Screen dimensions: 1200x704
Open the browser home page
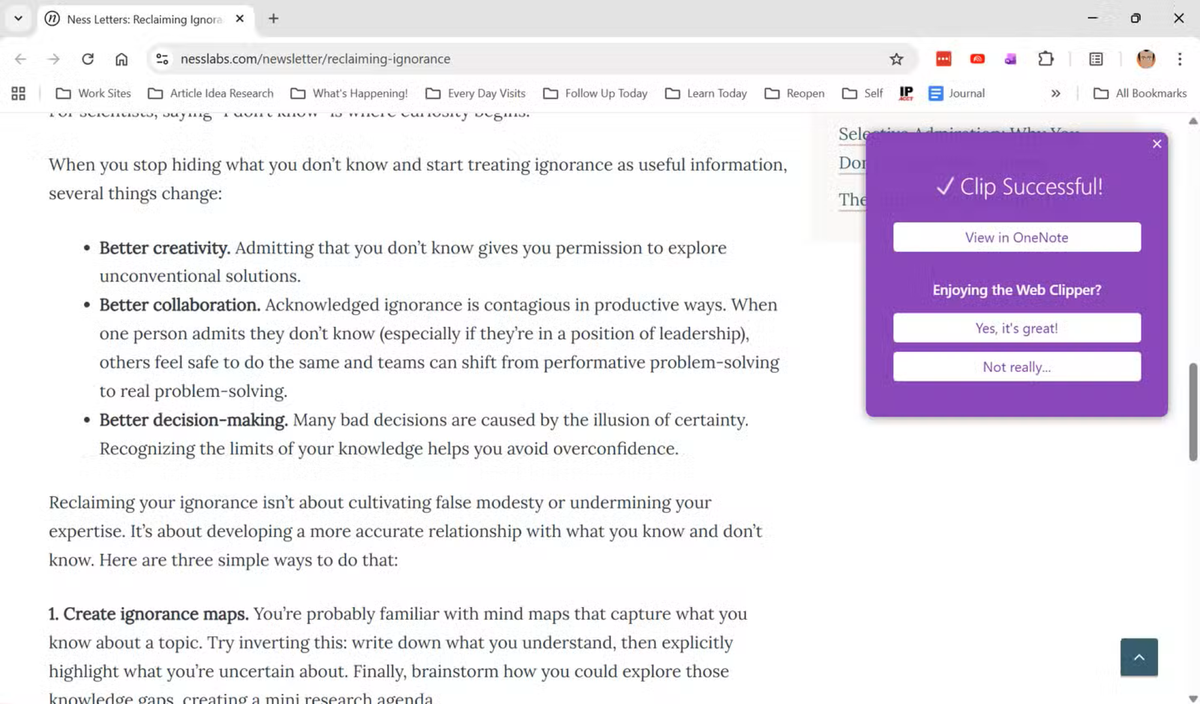pos(121,59)
